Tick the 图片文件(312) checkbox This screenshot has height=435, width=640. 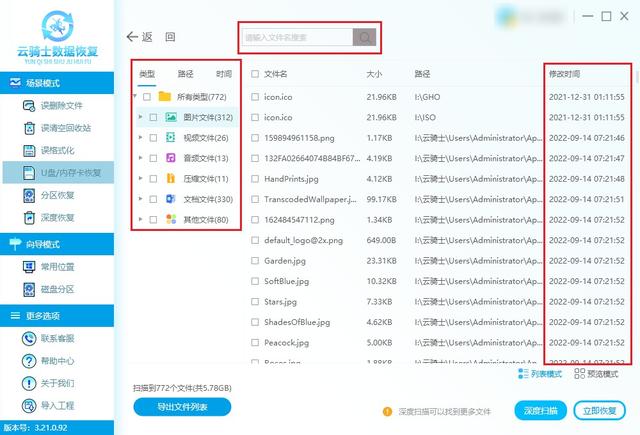point(153,118)
